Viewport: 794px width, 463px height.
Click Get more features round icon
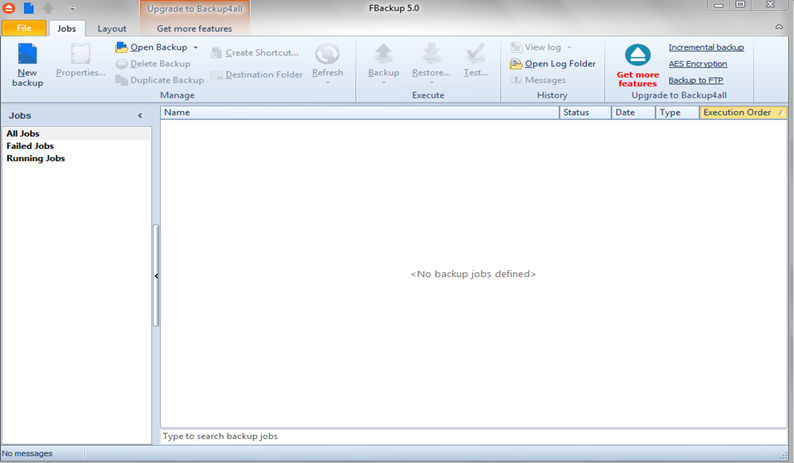click(x=638, y=55)
